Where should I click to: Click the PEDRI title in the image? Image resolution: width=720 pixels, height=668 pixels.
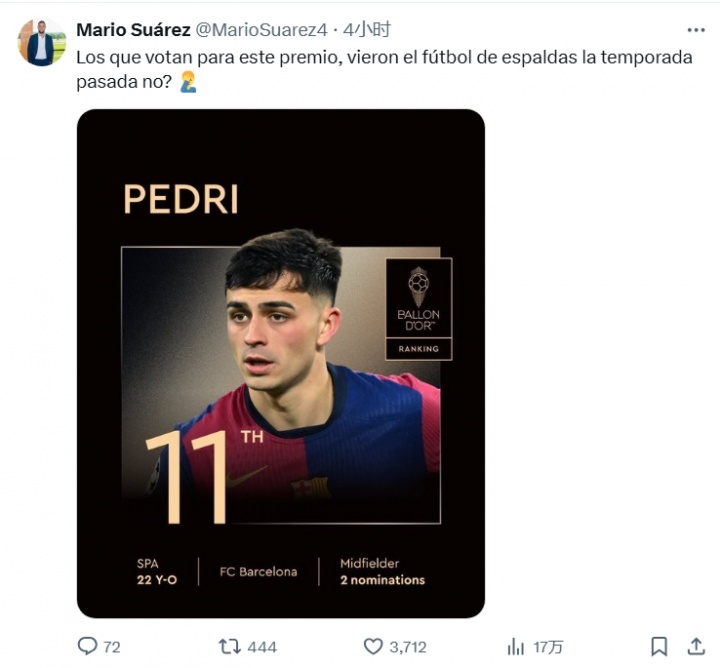[x=181, y=199]
